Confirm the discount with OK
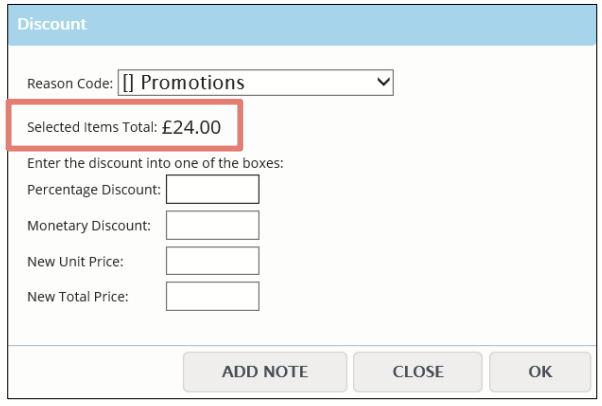602x406 pixels. (x=540, y=372)
